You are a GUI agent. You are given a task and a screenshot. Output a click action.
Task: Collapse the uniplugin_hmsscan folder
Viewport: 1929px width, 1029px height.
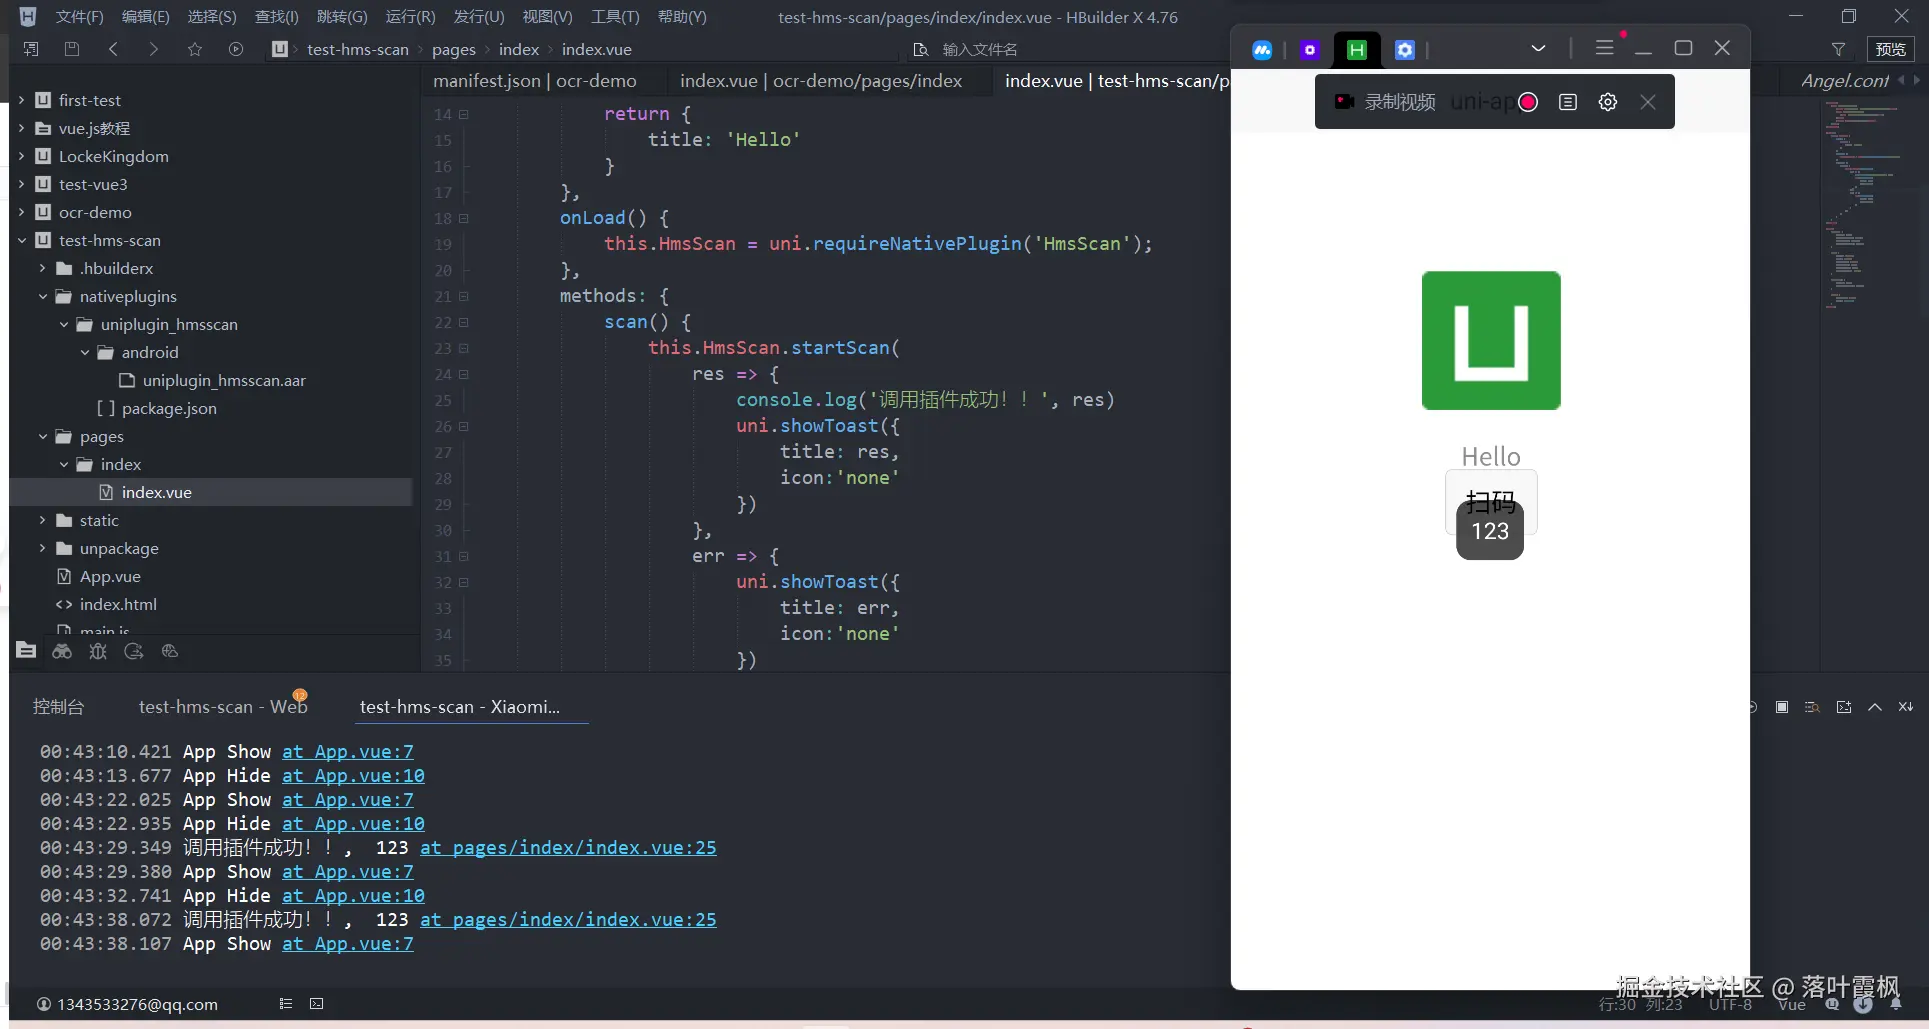(x=64, y=324)
